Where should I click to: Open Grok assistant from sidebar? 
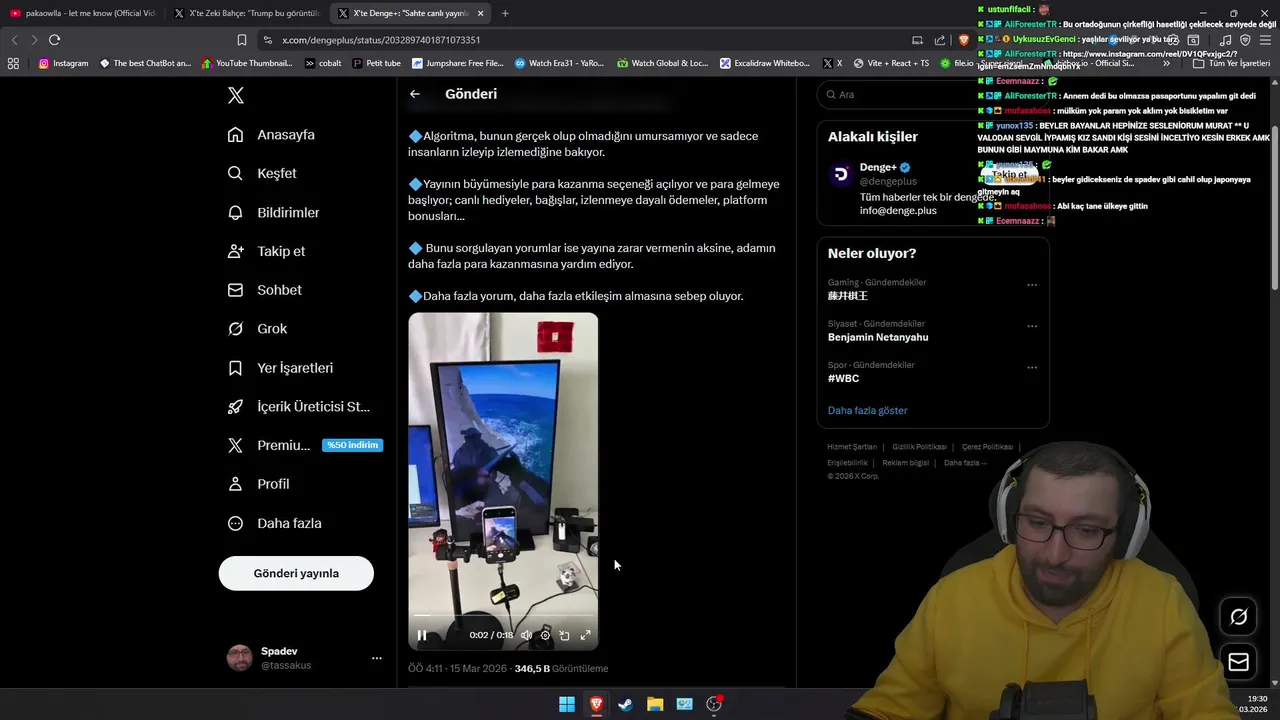tap(257, 328)
